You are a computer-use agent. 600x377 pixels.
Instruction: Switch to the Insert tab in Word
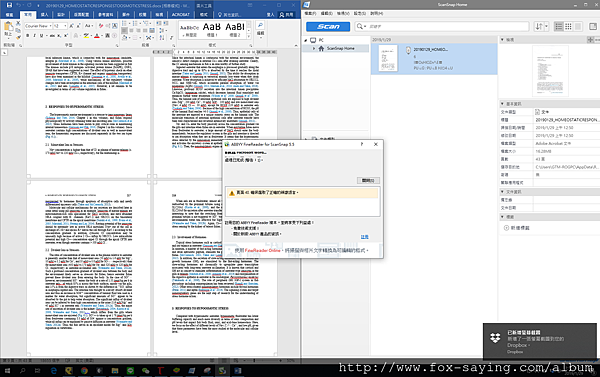[45, 15]
